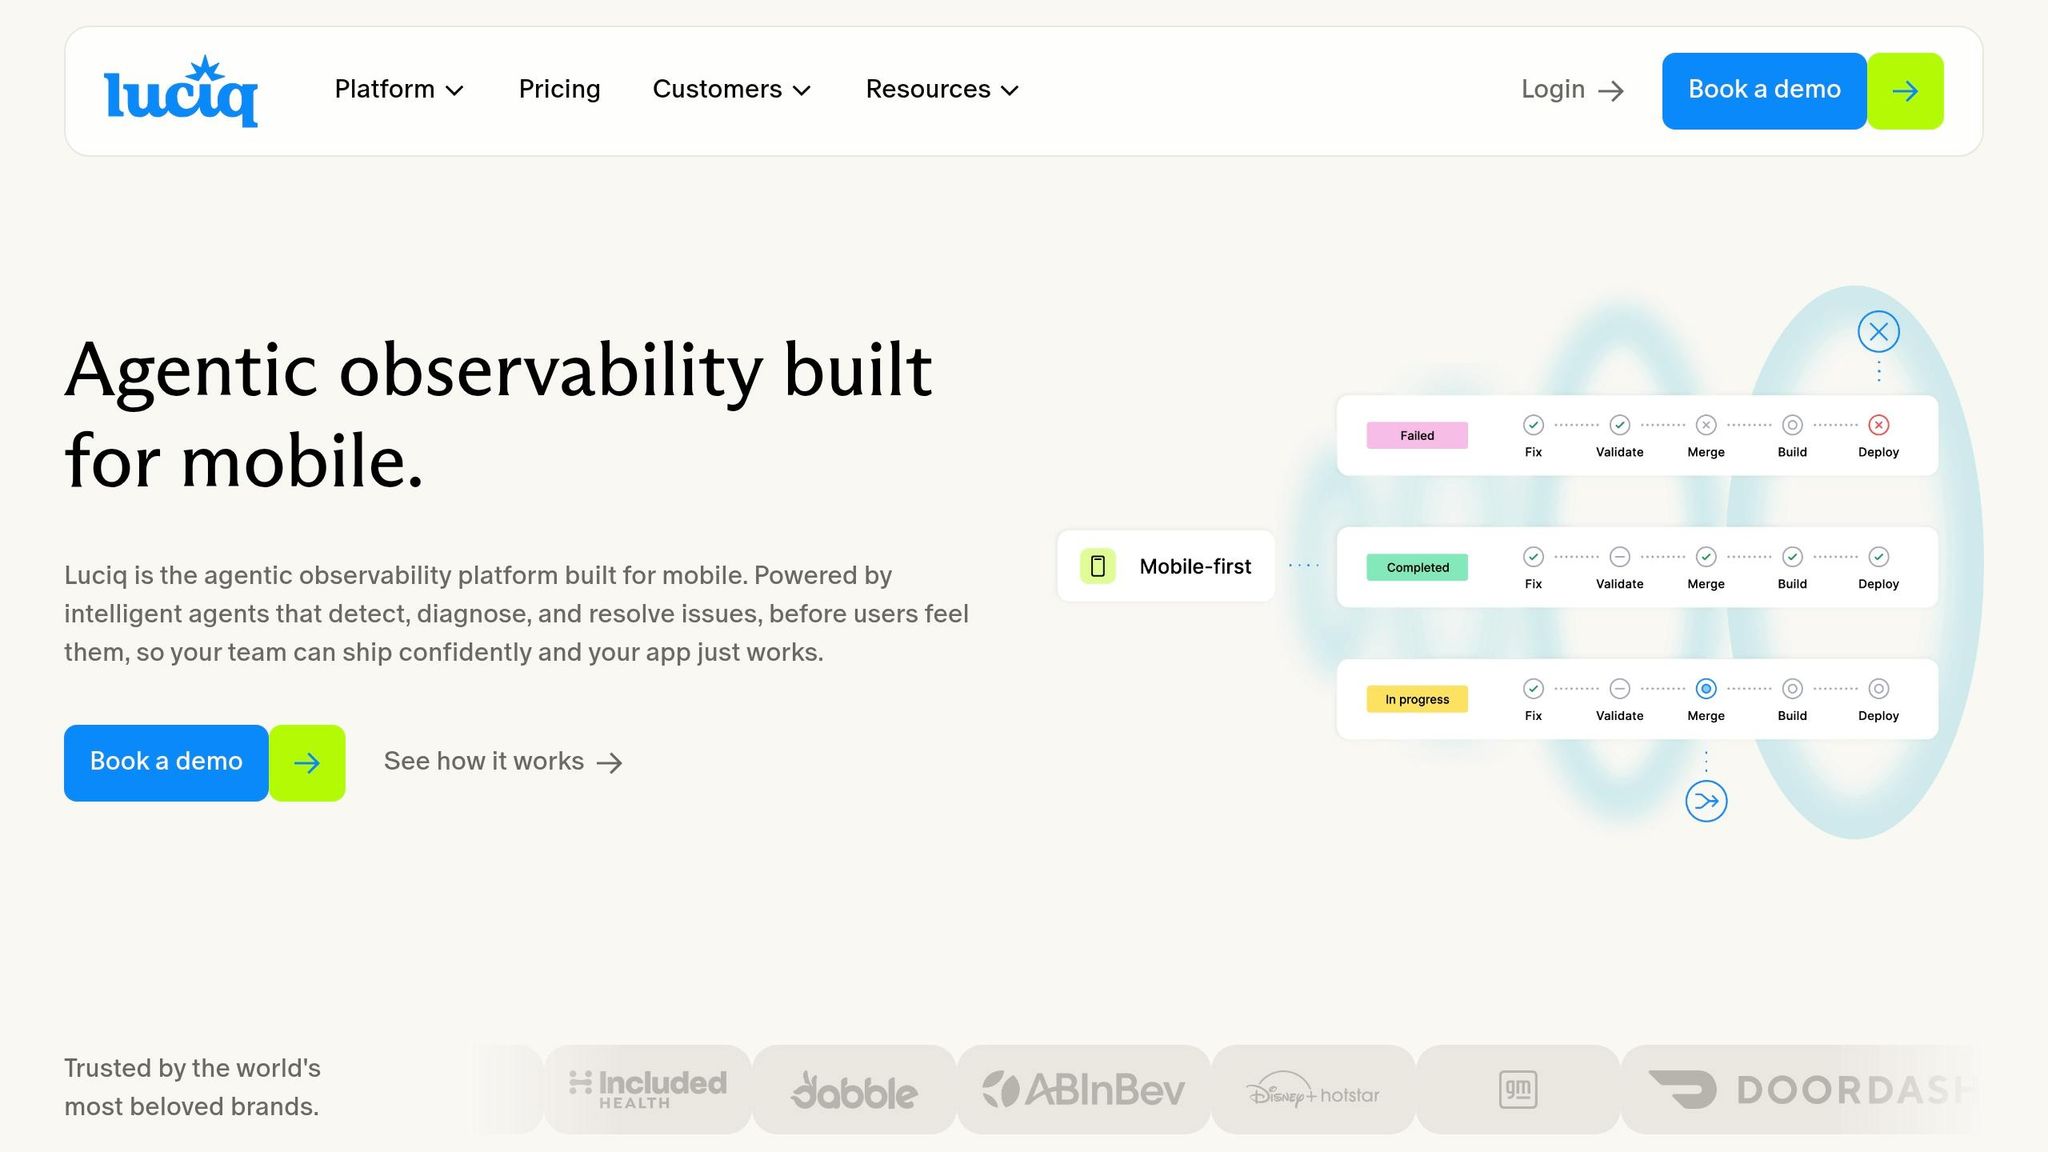Click Validate checkmark in Failed row

point(1620,425)
